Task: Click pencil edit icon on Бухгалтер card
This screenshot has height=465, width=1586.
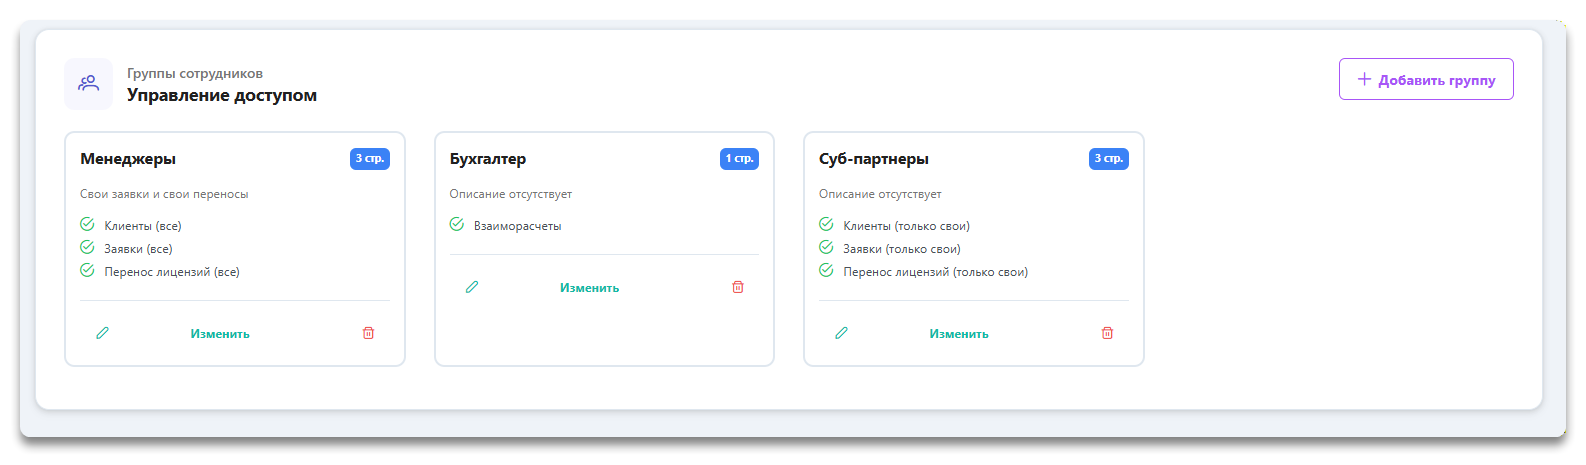Action: point(472,287)
